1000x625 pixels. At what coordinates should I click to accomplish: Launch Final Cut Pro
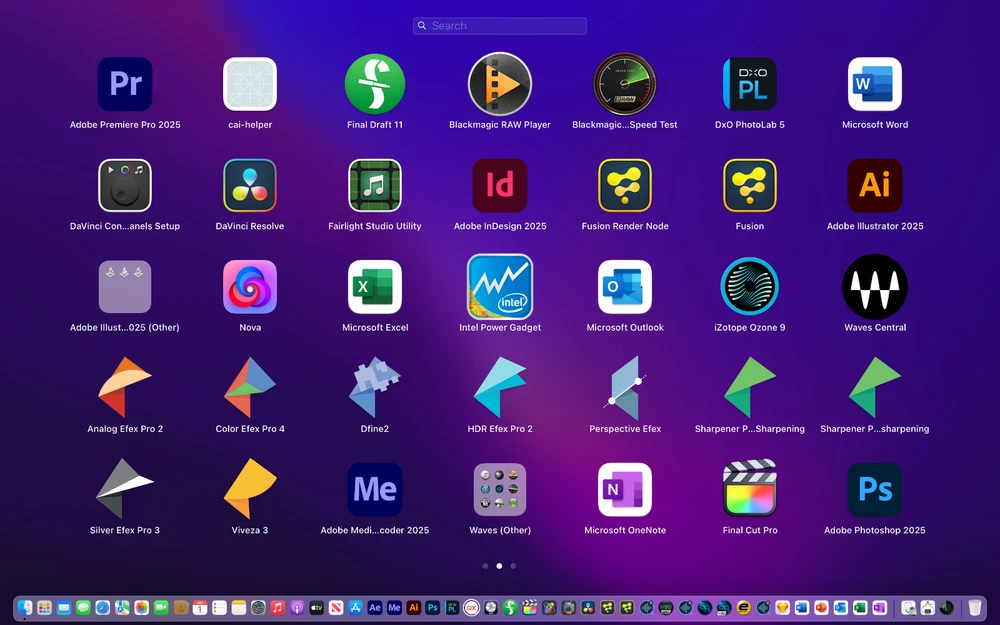click(750, 489)
